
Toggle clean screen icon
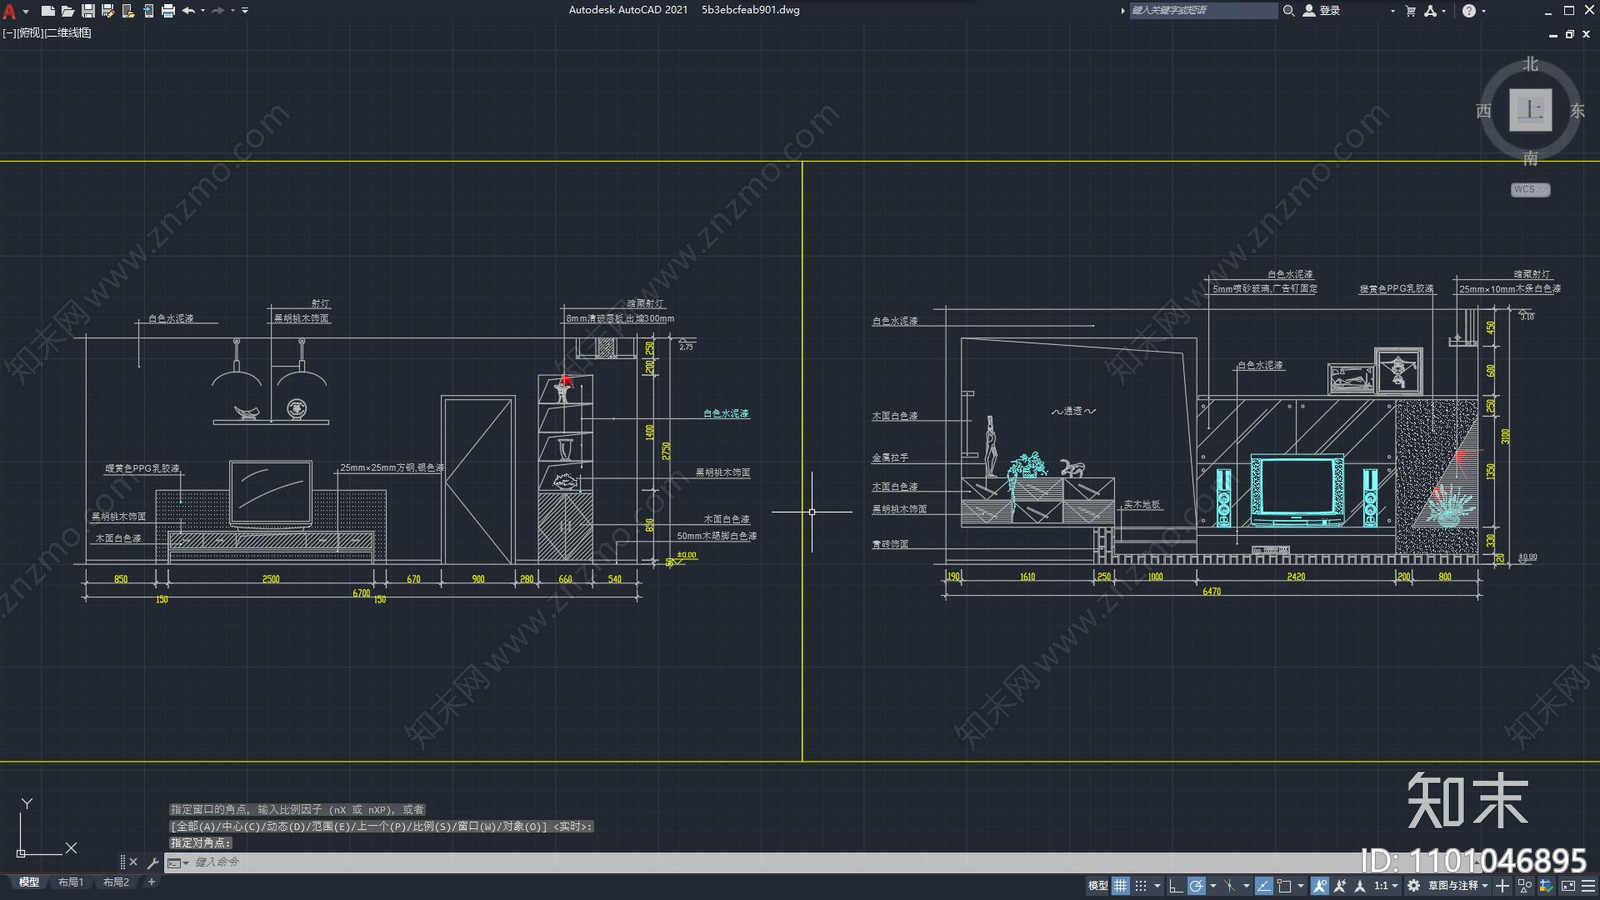coord(1568,885)
